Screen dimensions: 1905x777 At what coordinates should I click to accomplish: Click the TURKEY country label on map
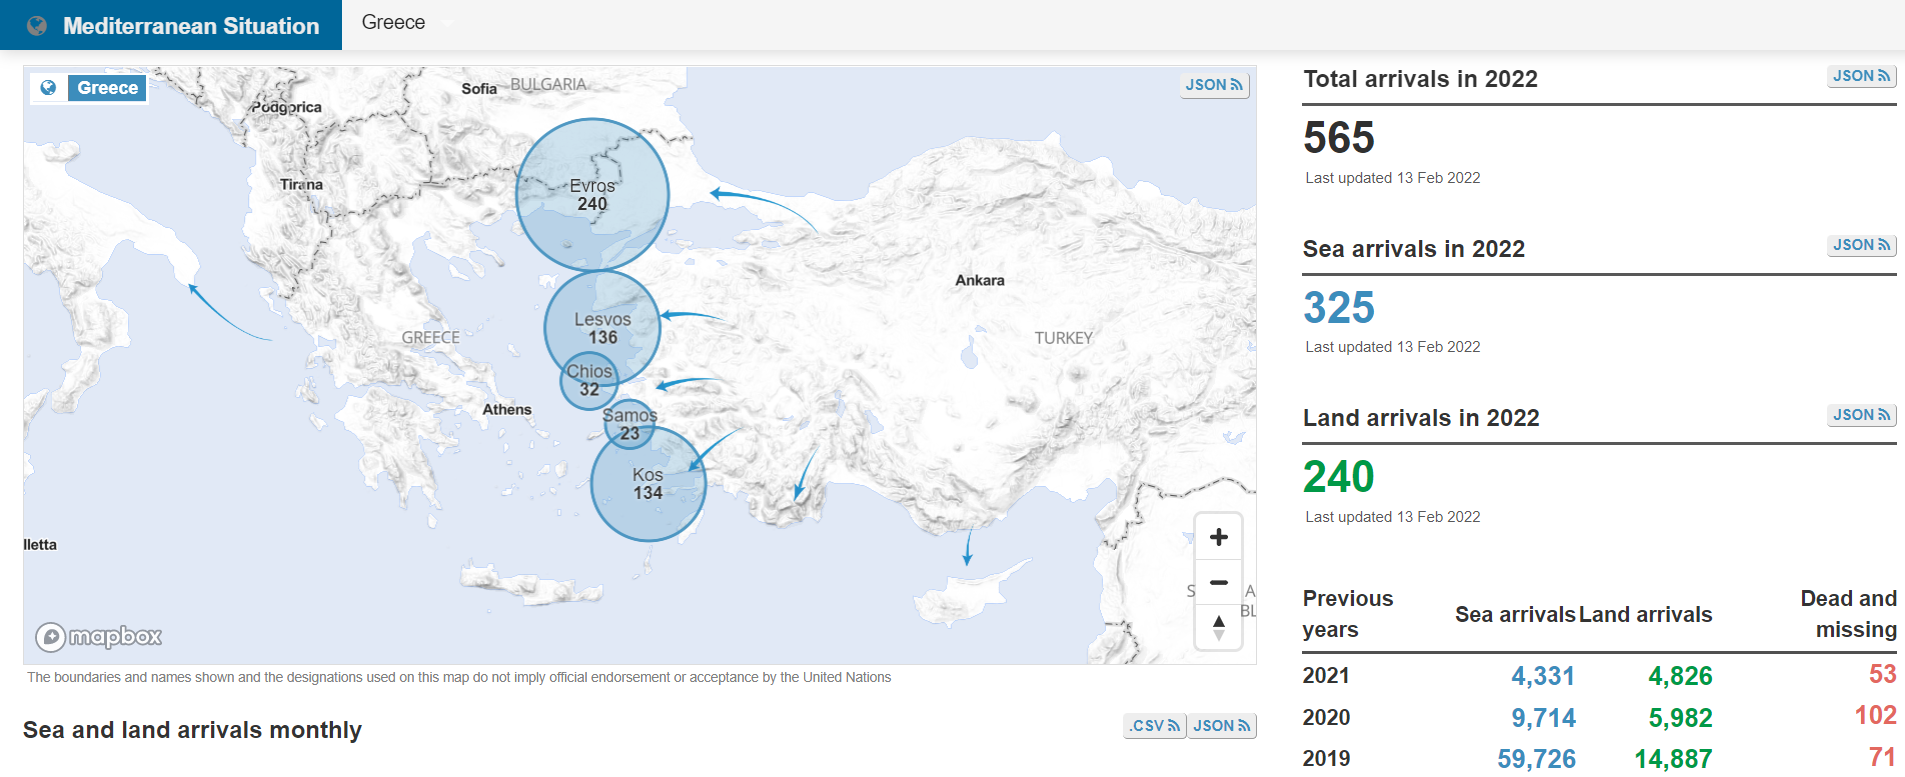point(1063,339)
